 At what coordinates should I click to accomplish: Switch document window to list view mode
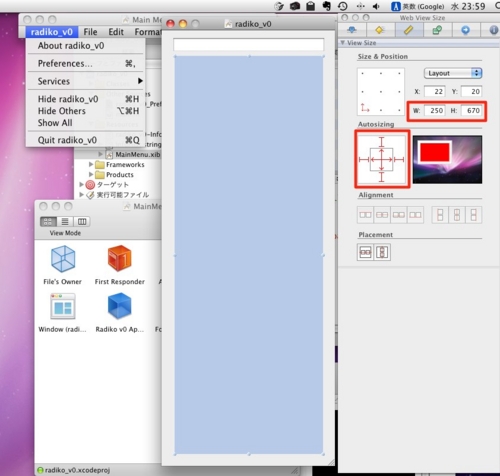tap(65, 222)
